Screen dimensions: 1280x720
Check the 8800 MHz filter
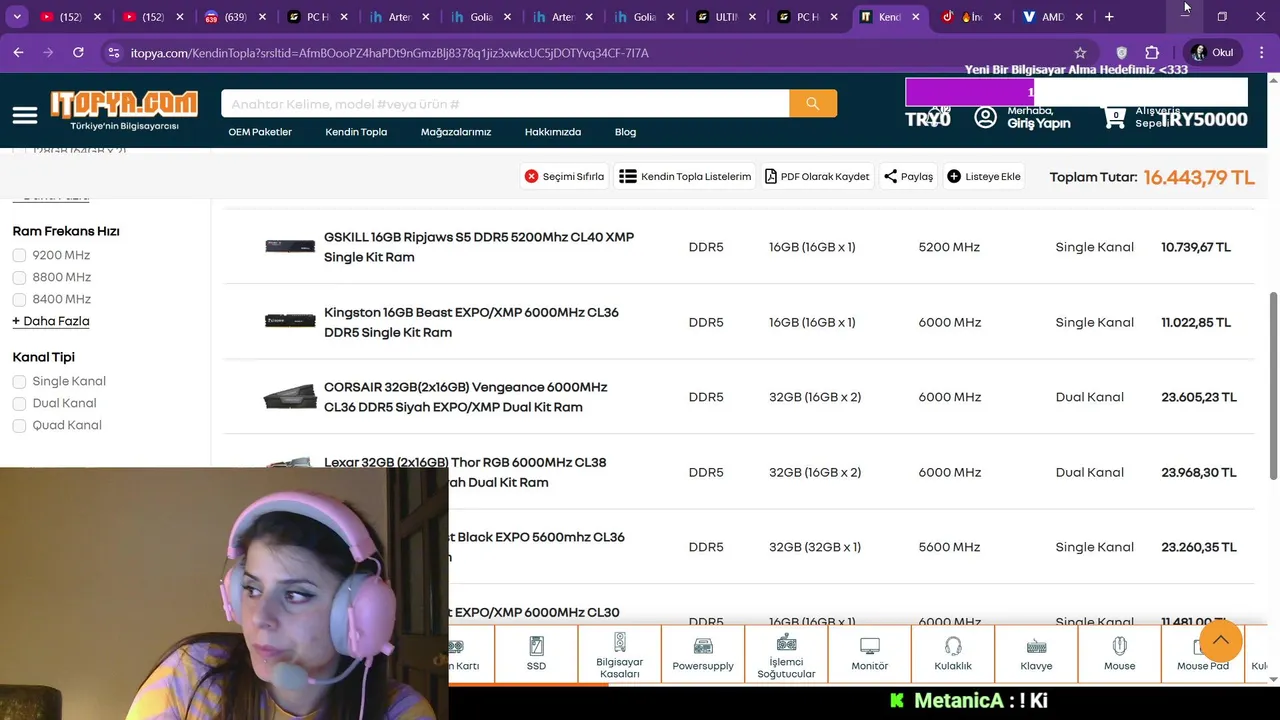pyautogui.click(x=19, y=277)
